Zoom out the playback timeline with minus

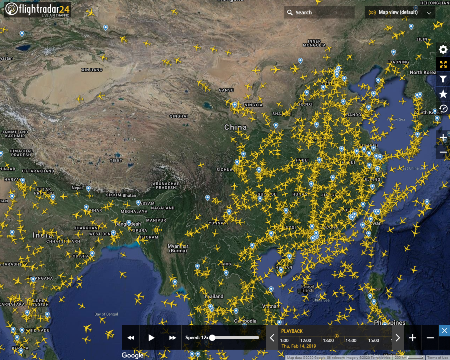click(x=430, y=338)
